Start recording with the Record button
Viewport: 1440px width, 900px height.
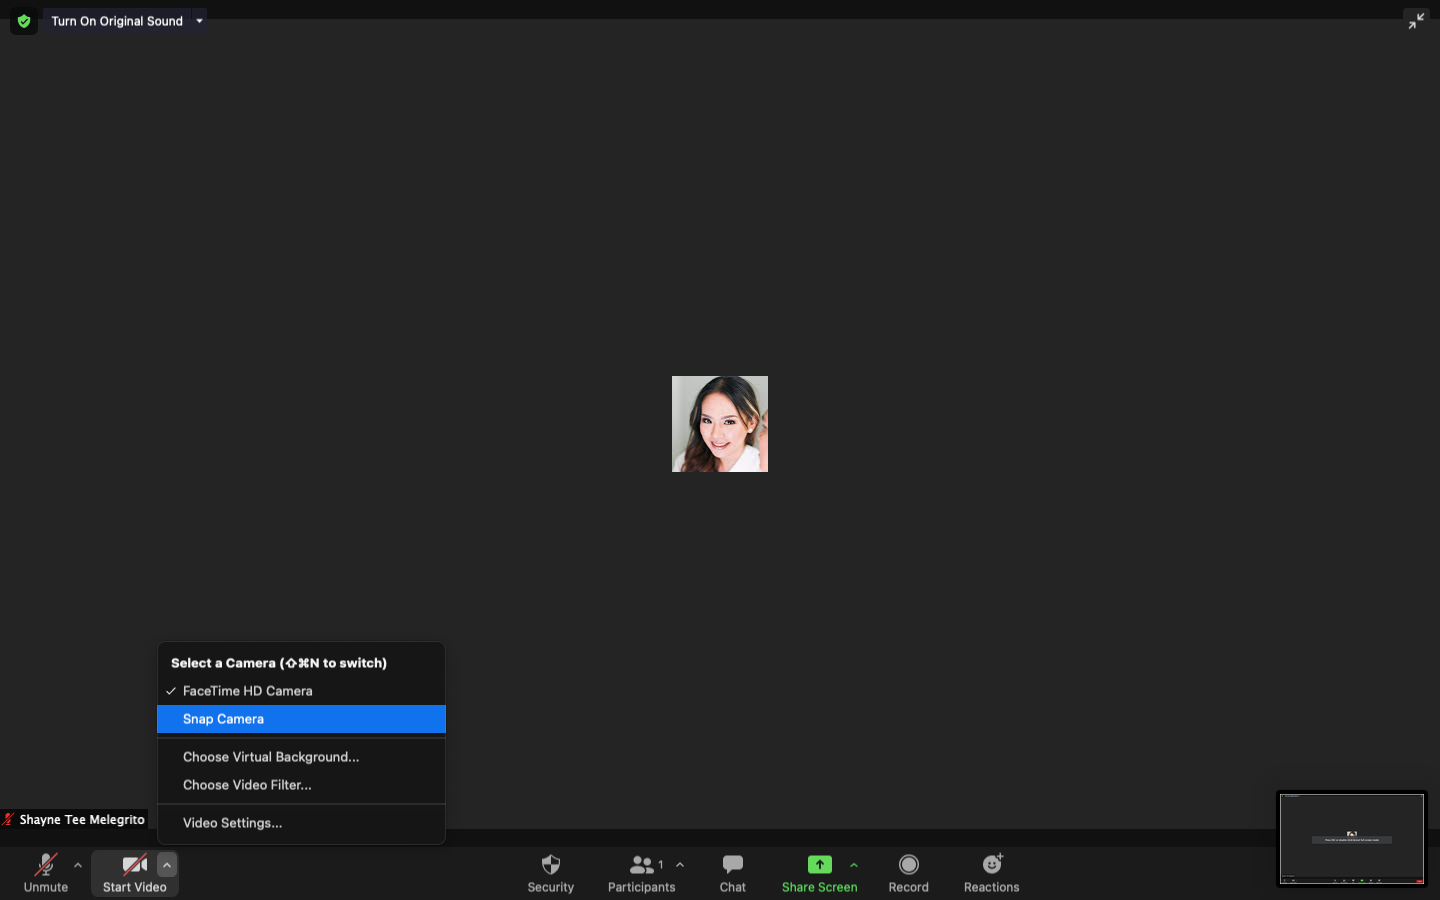pyautogui.click(x=909, y=873)
